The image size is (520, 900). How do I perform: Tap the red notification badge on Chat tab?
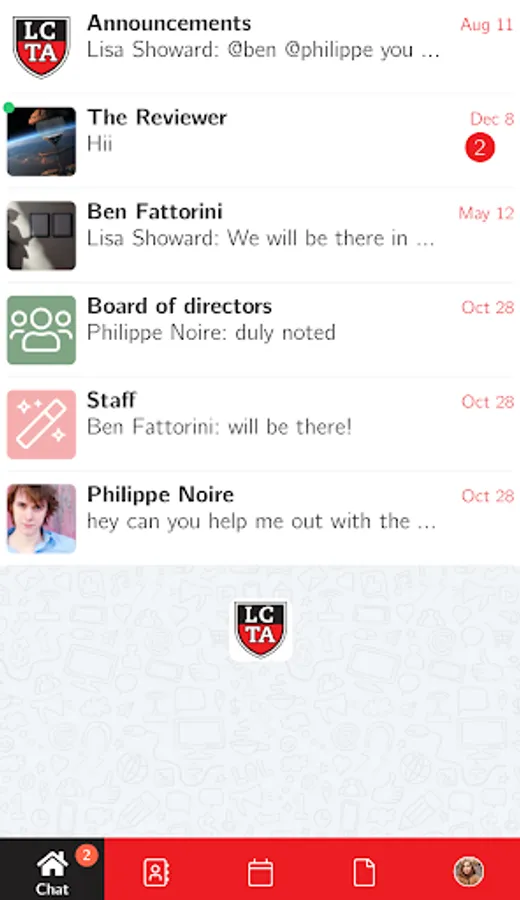86,855
